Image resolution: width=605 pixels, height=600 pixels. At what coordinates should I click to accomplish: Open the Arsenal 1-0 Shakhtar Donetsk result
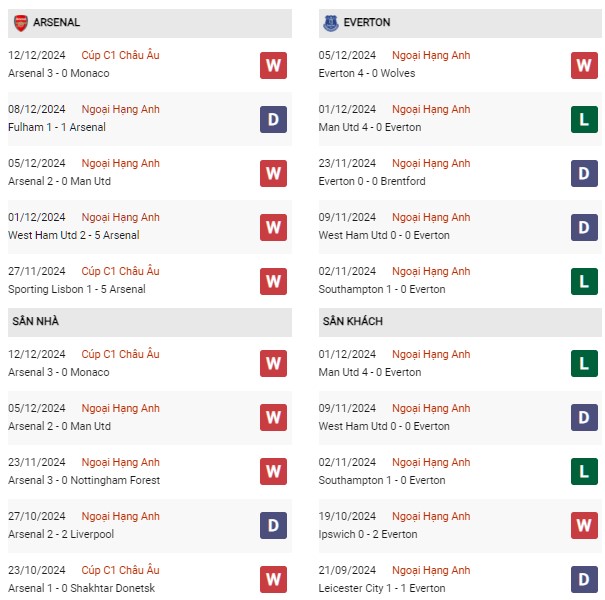(81, 588)
